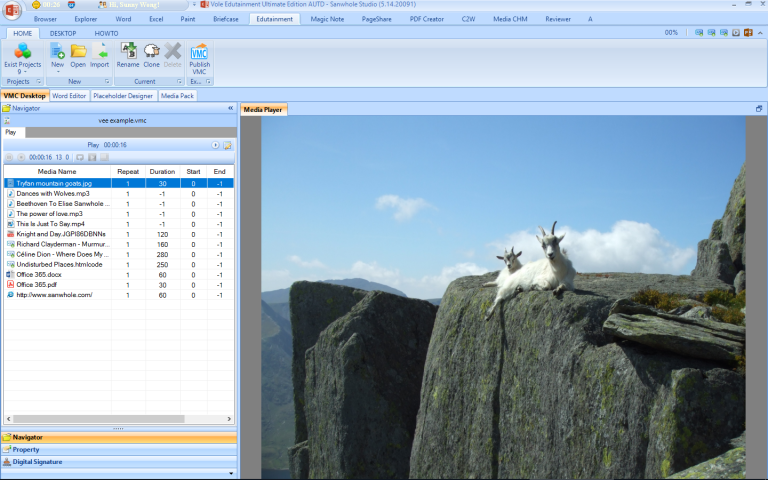Open the Property panel bar
This screenshot has width=768, height=480.
pos(119,450)
